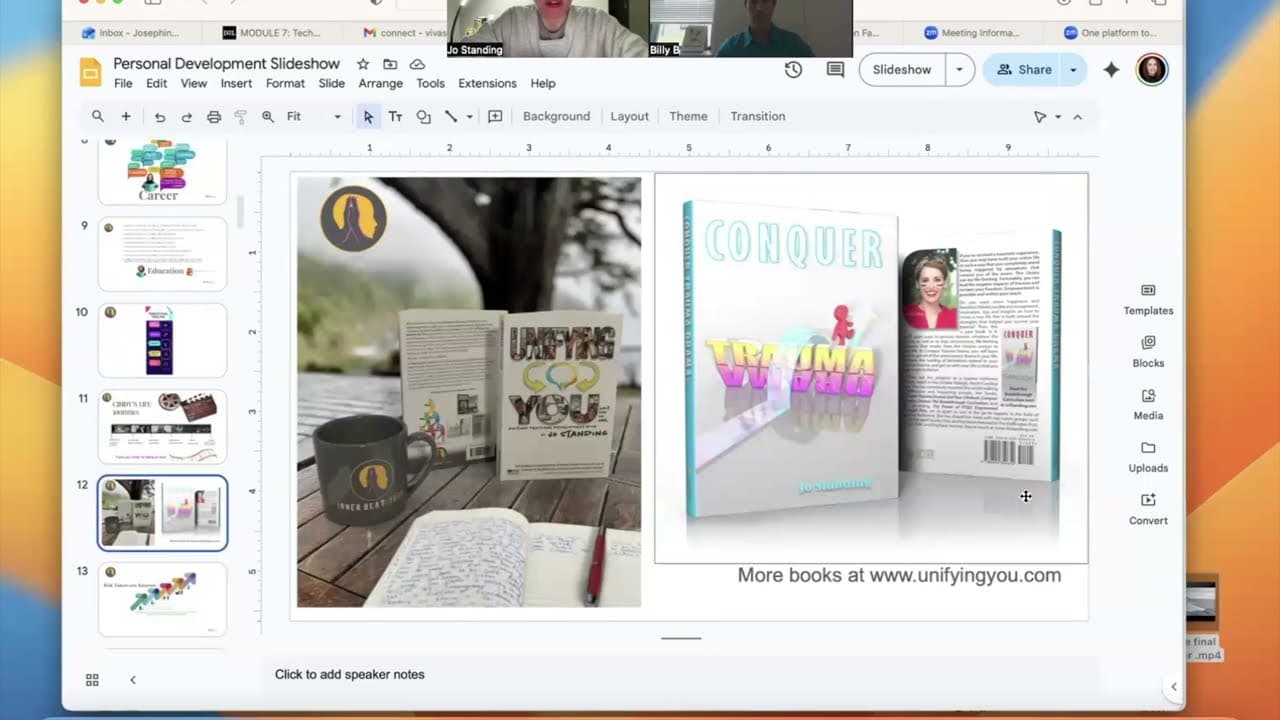Check the cloud document status icon
Viewport: 1280px width, 720px height.
click(x=417, y=64)
